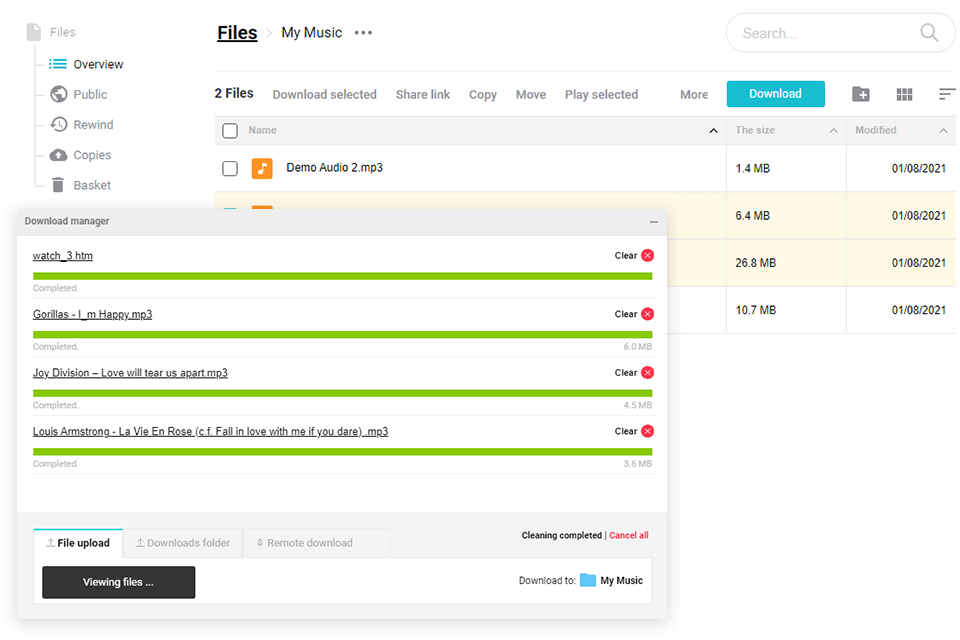Switch to grid view icon
Viewport: 960px width, 640px height.
click(x=904, y=94)
